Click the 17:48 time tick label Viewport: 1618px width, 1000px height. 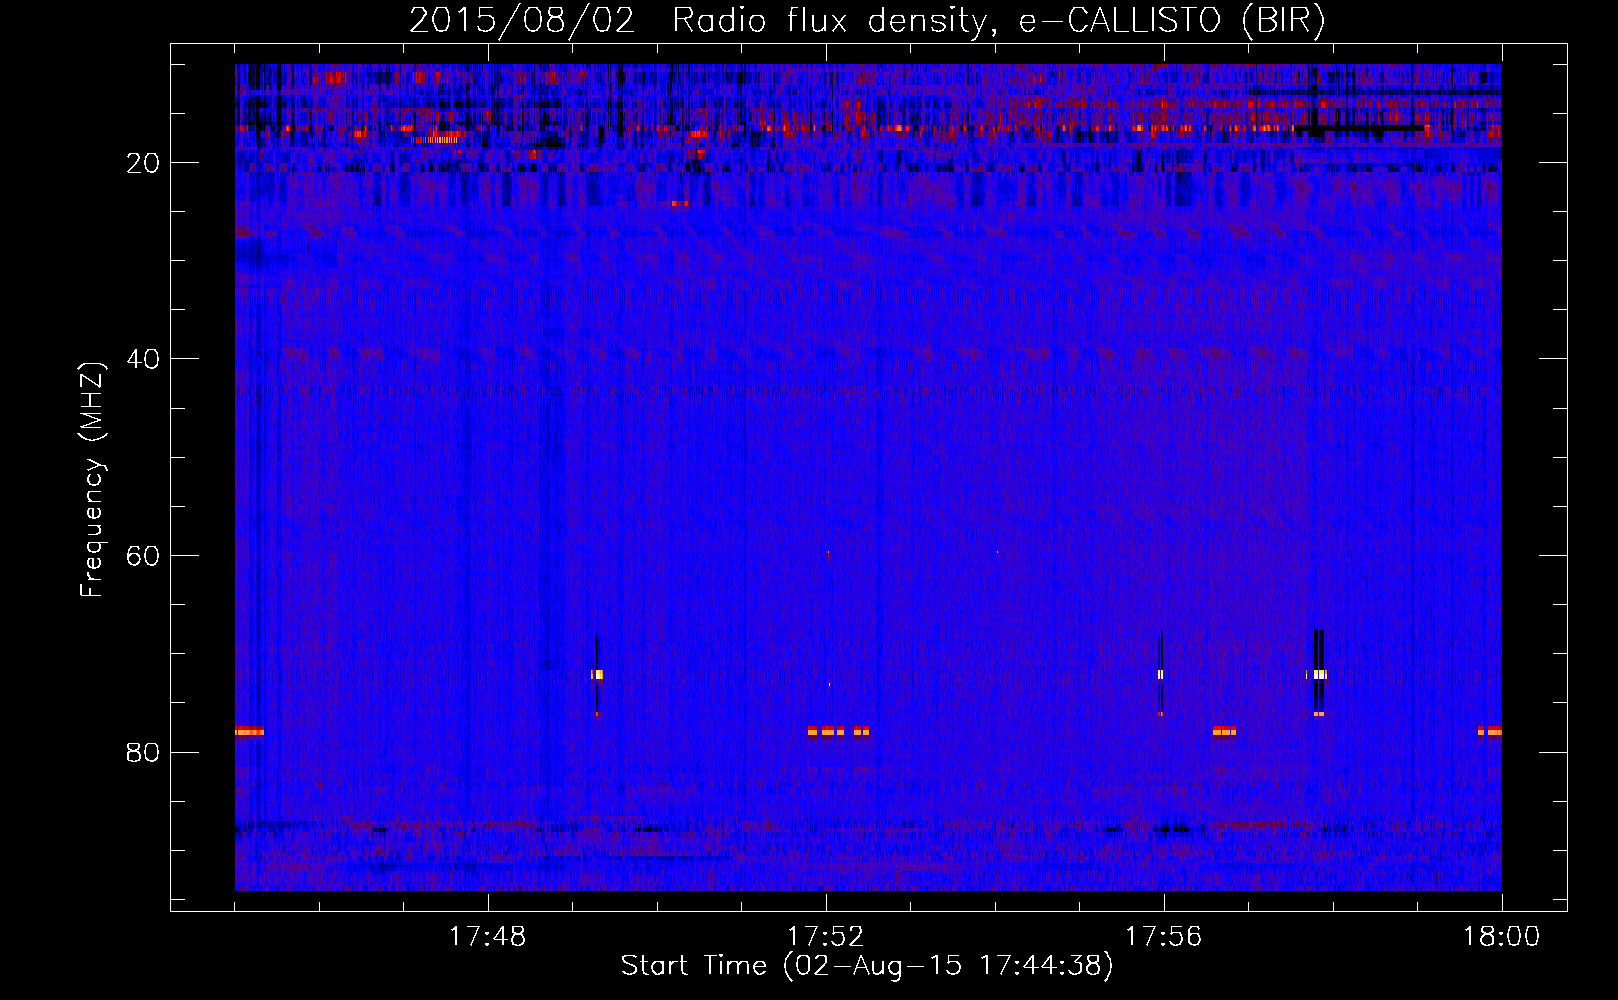pos(487,937)
